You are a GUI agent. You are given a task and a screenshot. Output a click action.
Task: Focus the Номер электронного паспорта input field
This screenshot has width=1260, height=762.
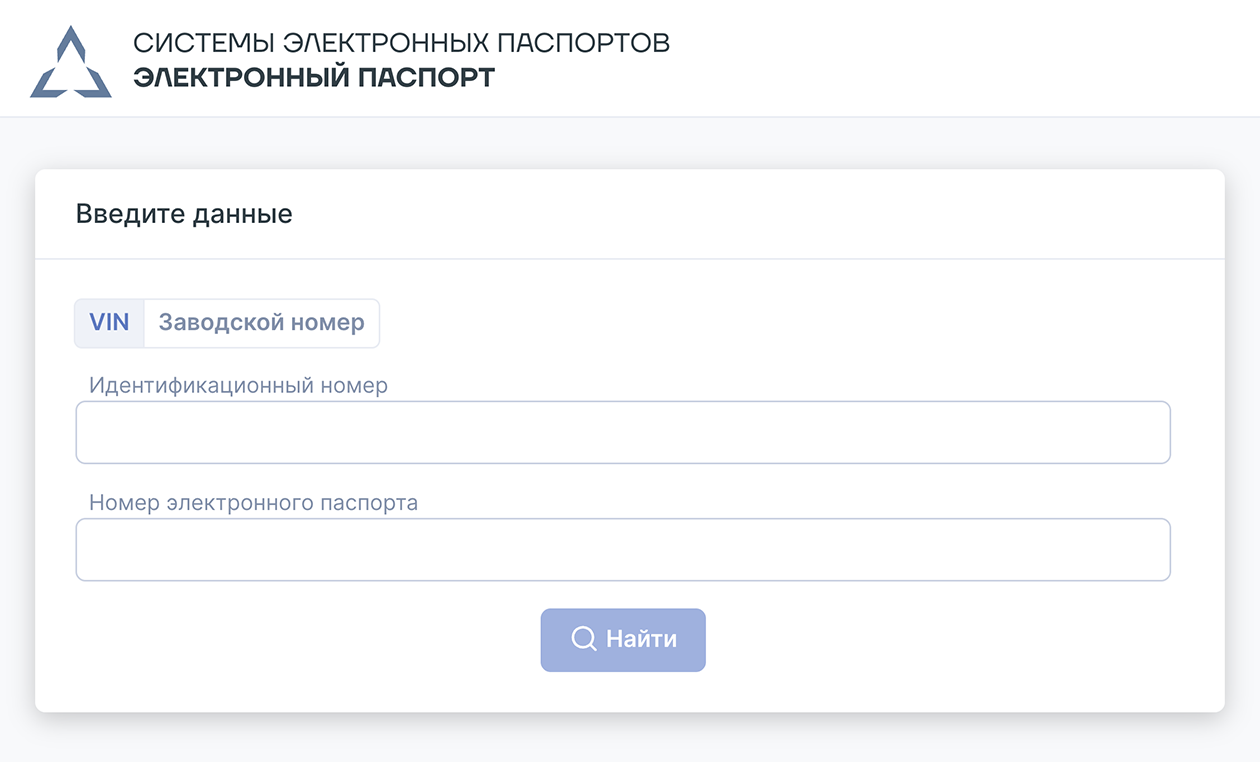[623, 549]
